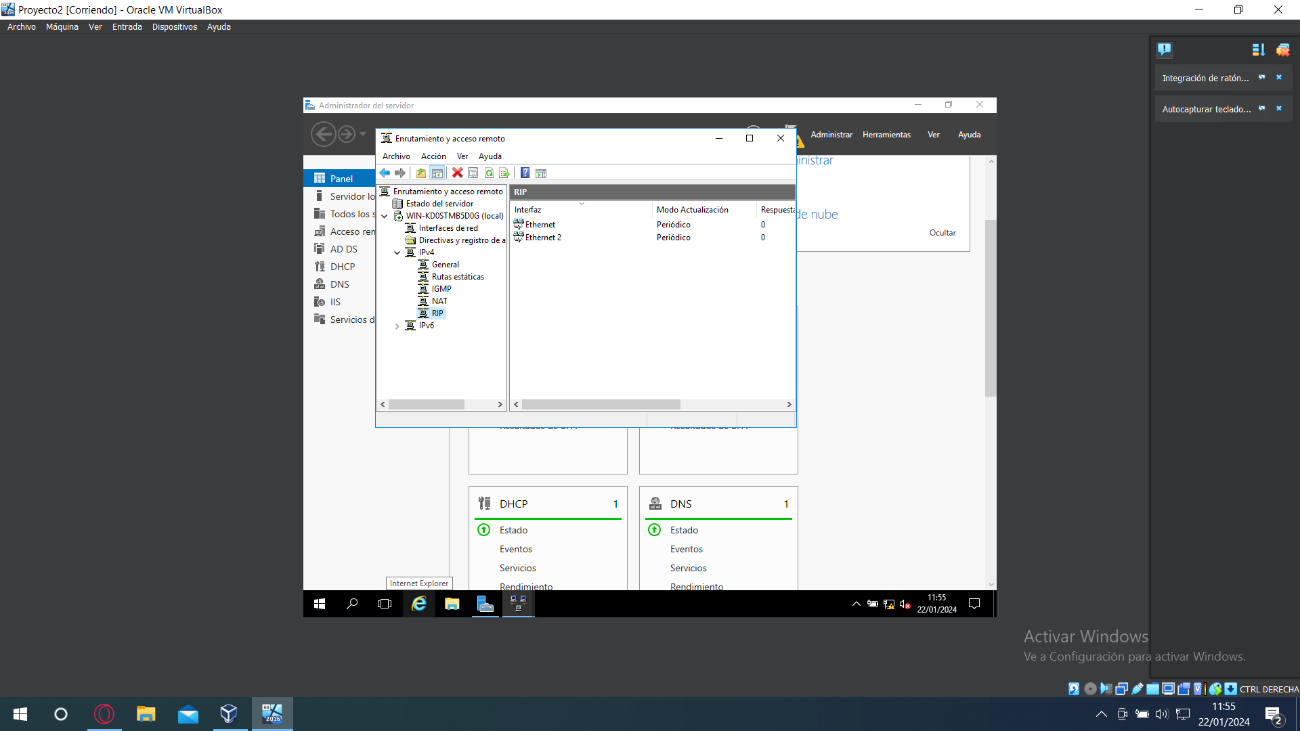Image resolution: width=1300 pixels, height=731 pixels.
Task: Select Panel in Server Manager sidebar
Action: coord(339,178)
